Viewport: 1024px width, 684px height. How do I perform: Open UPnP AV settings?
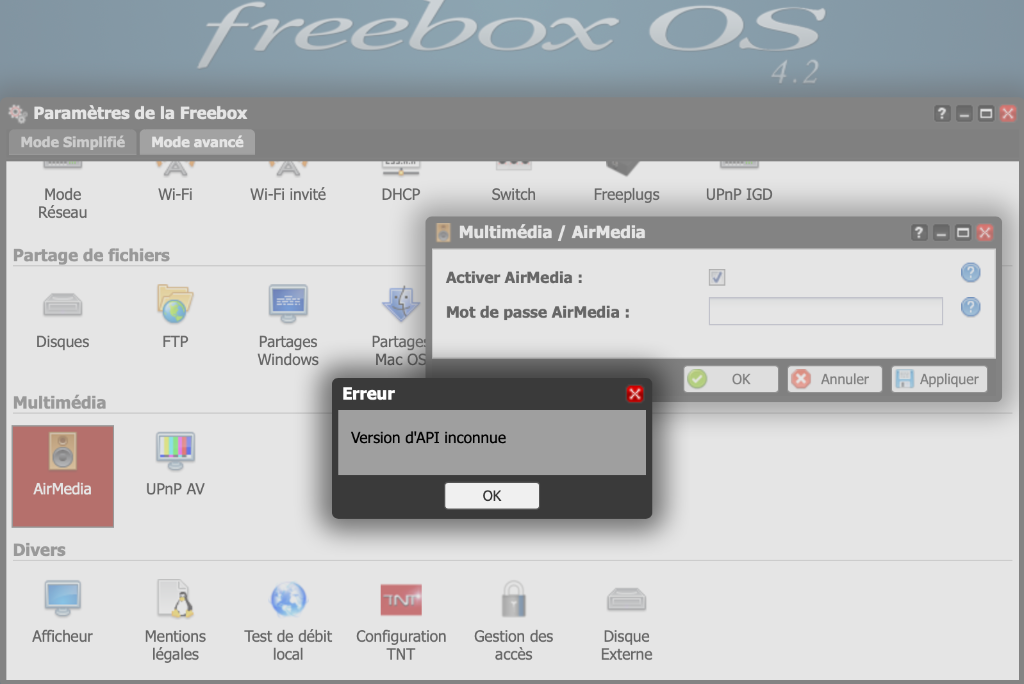[175, 464]
